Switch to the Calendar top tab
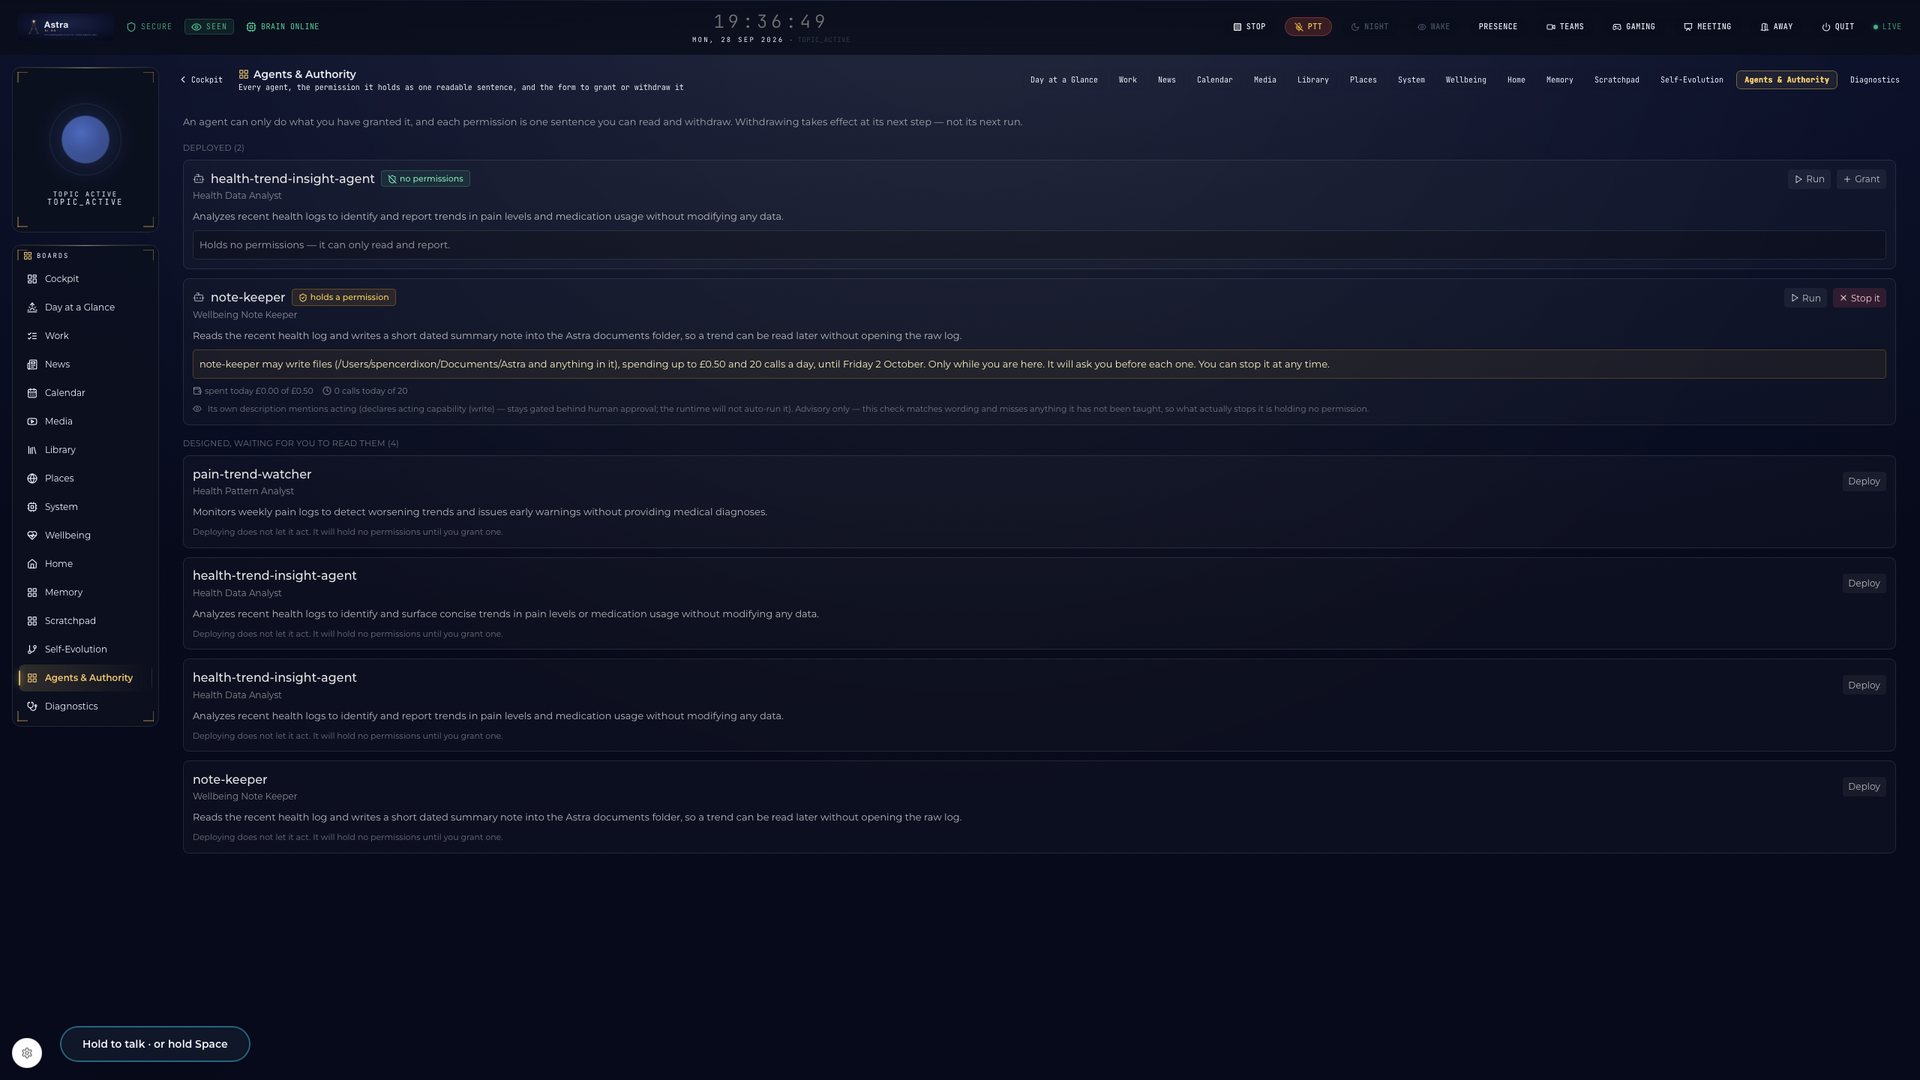Viewport: 1920px width, 1080px height. coord(1214,80)
